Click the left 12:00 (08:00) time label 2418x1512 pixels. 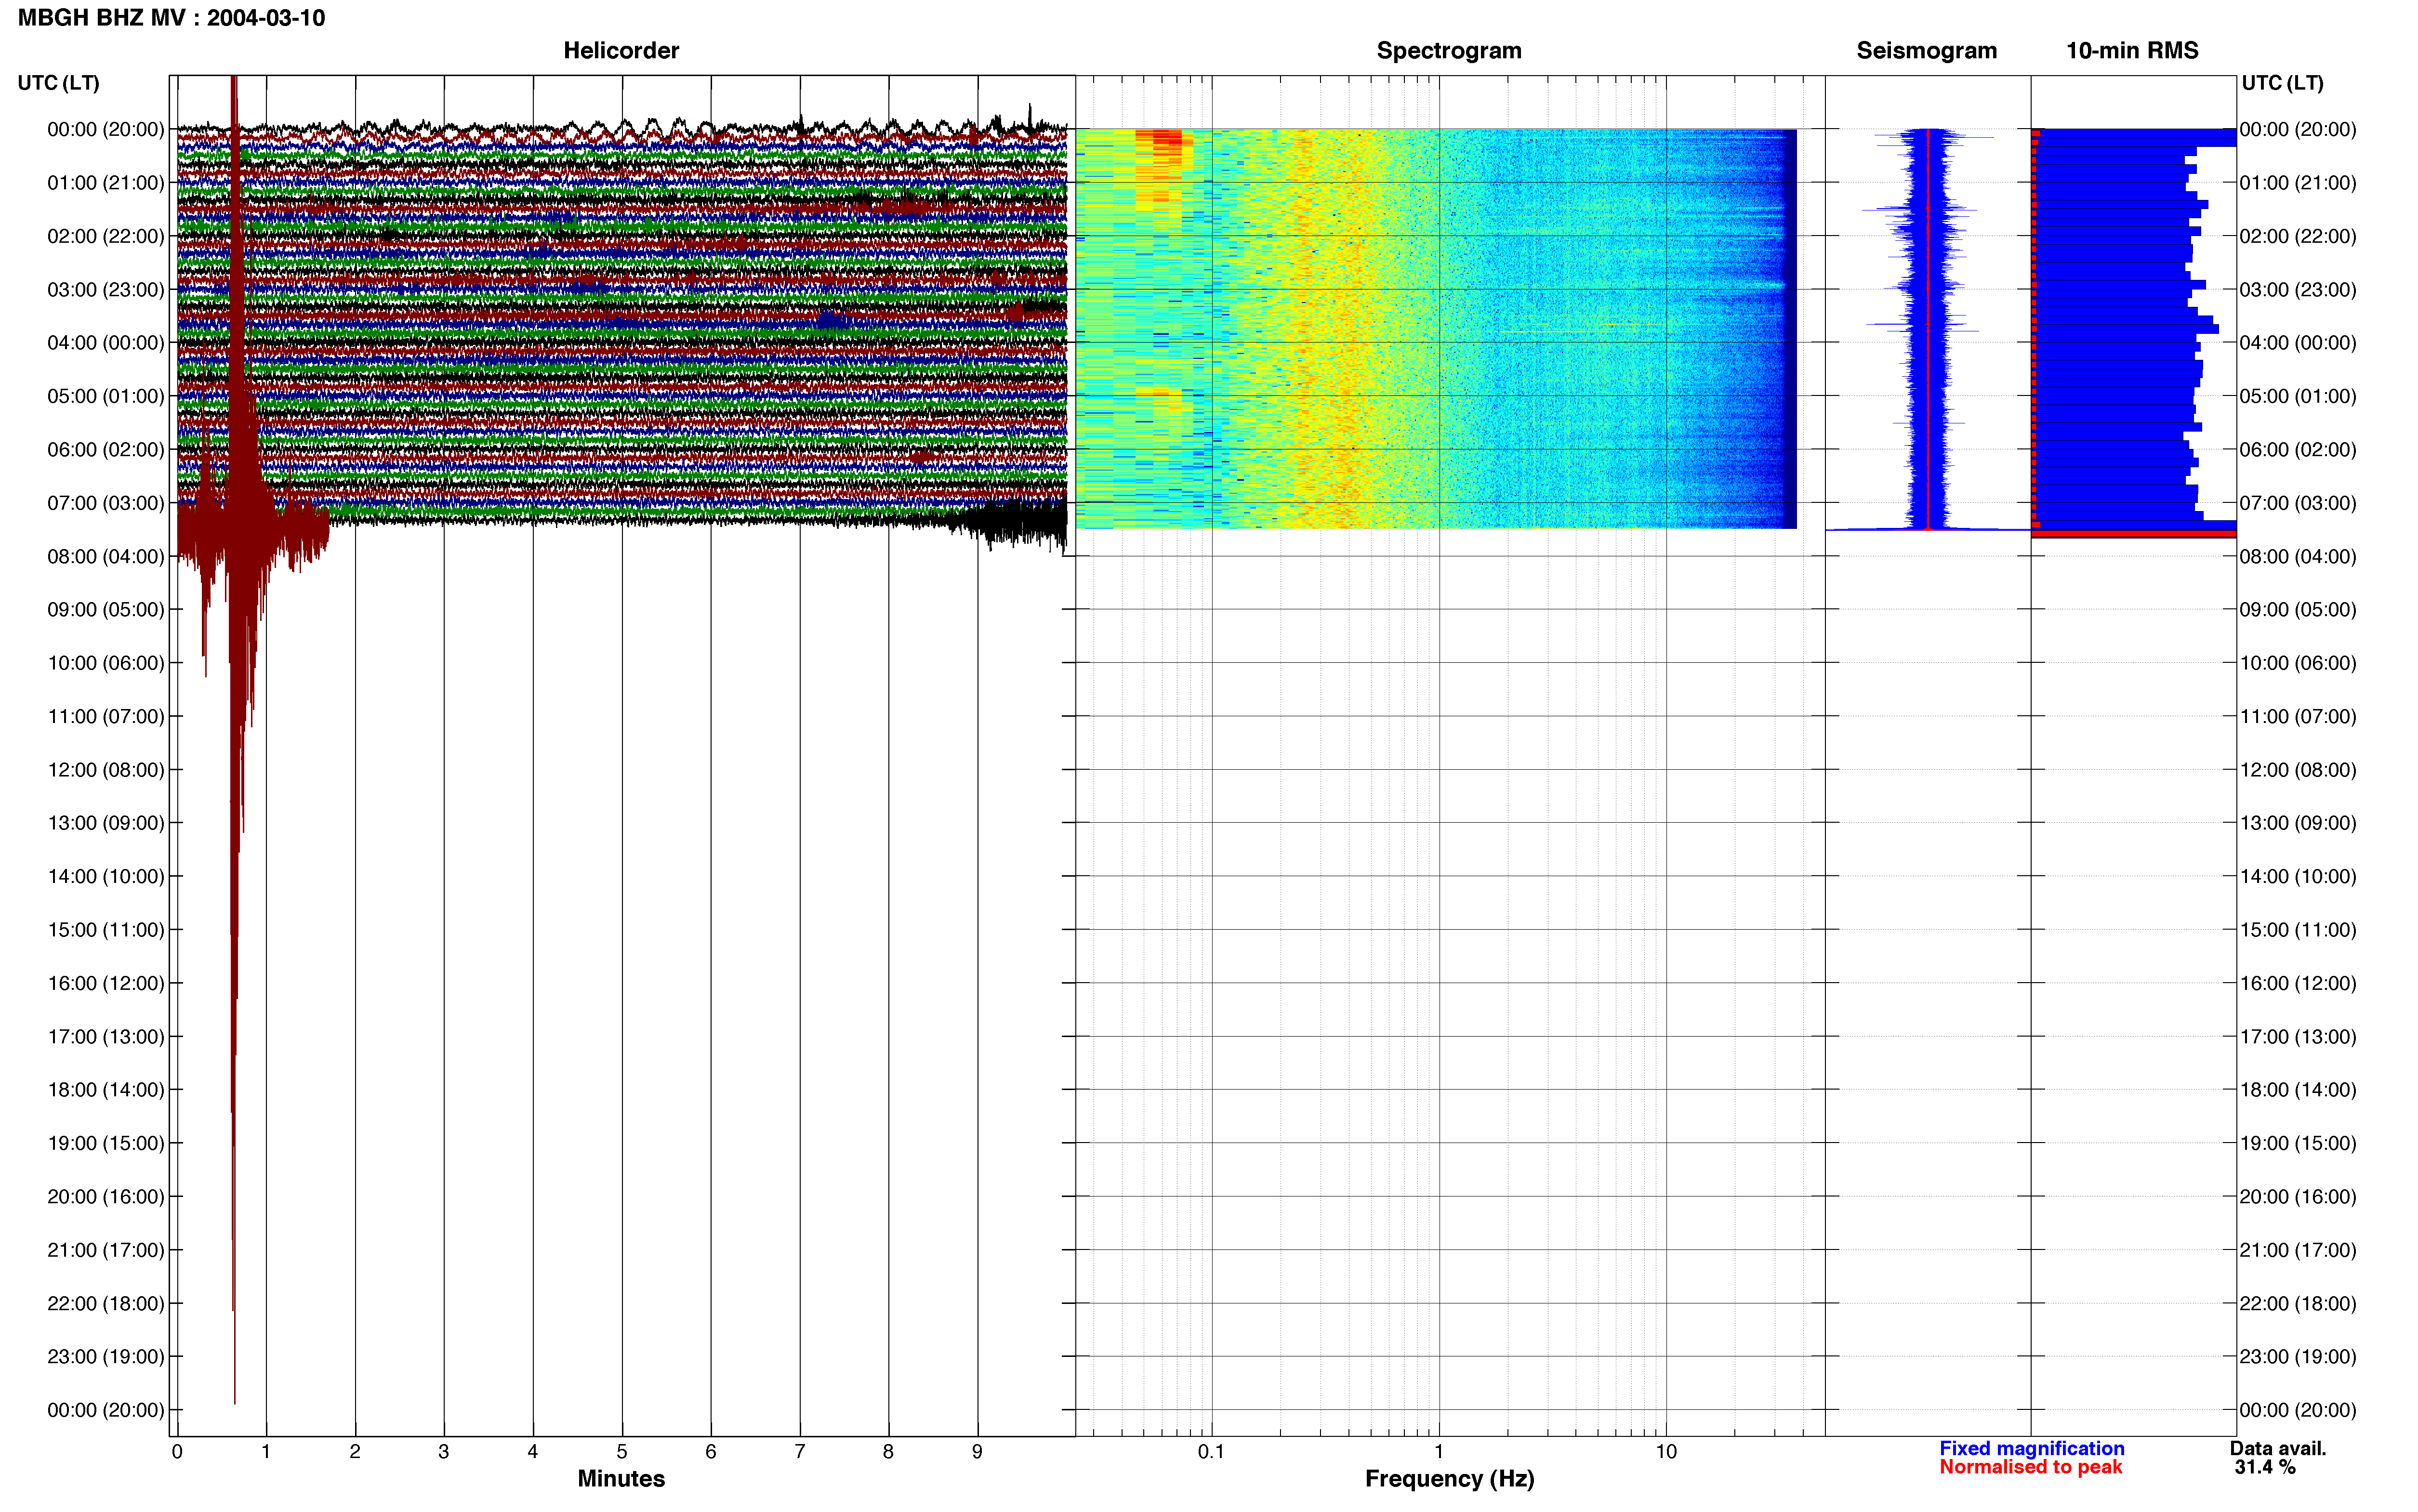point(106,770)
